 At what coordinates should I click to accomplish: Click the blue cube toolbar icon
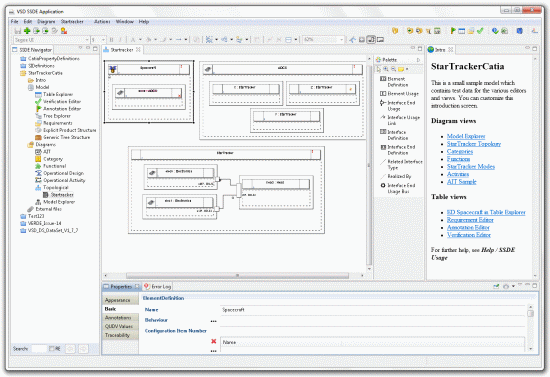519,31
